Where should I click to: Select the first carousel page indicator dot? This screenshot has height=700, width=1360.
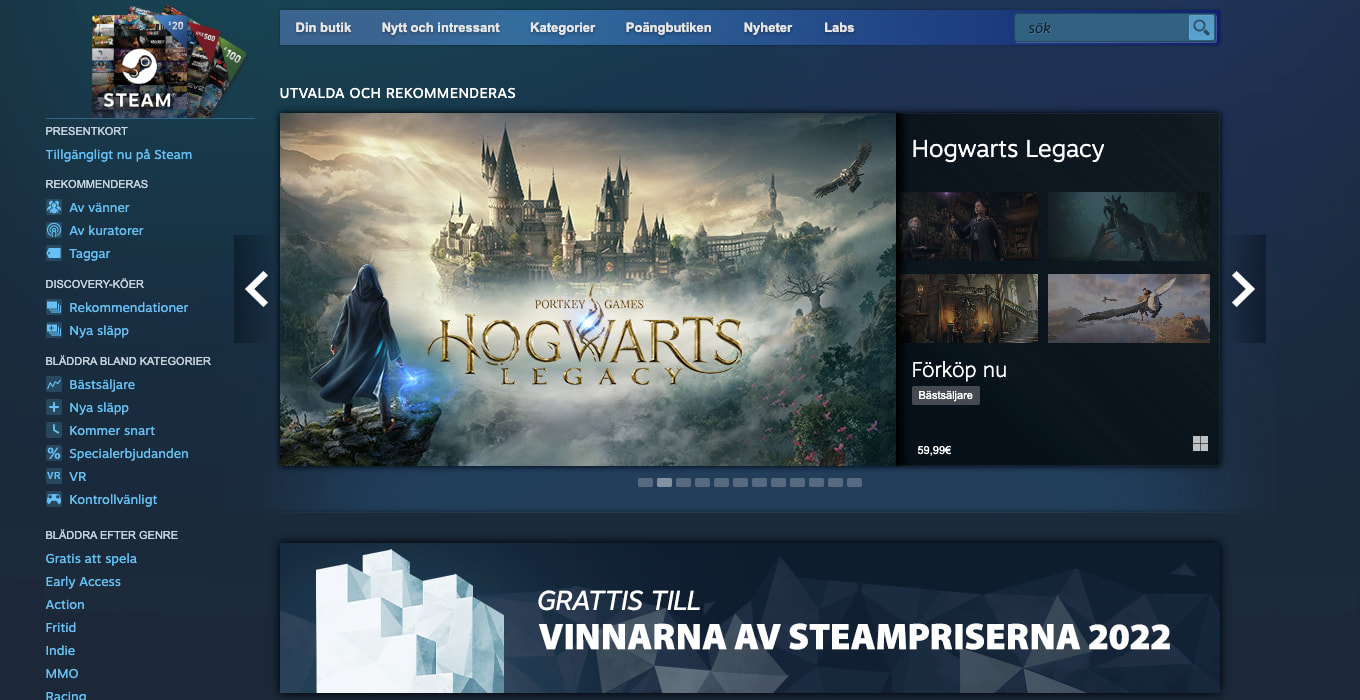pos(645,482)
